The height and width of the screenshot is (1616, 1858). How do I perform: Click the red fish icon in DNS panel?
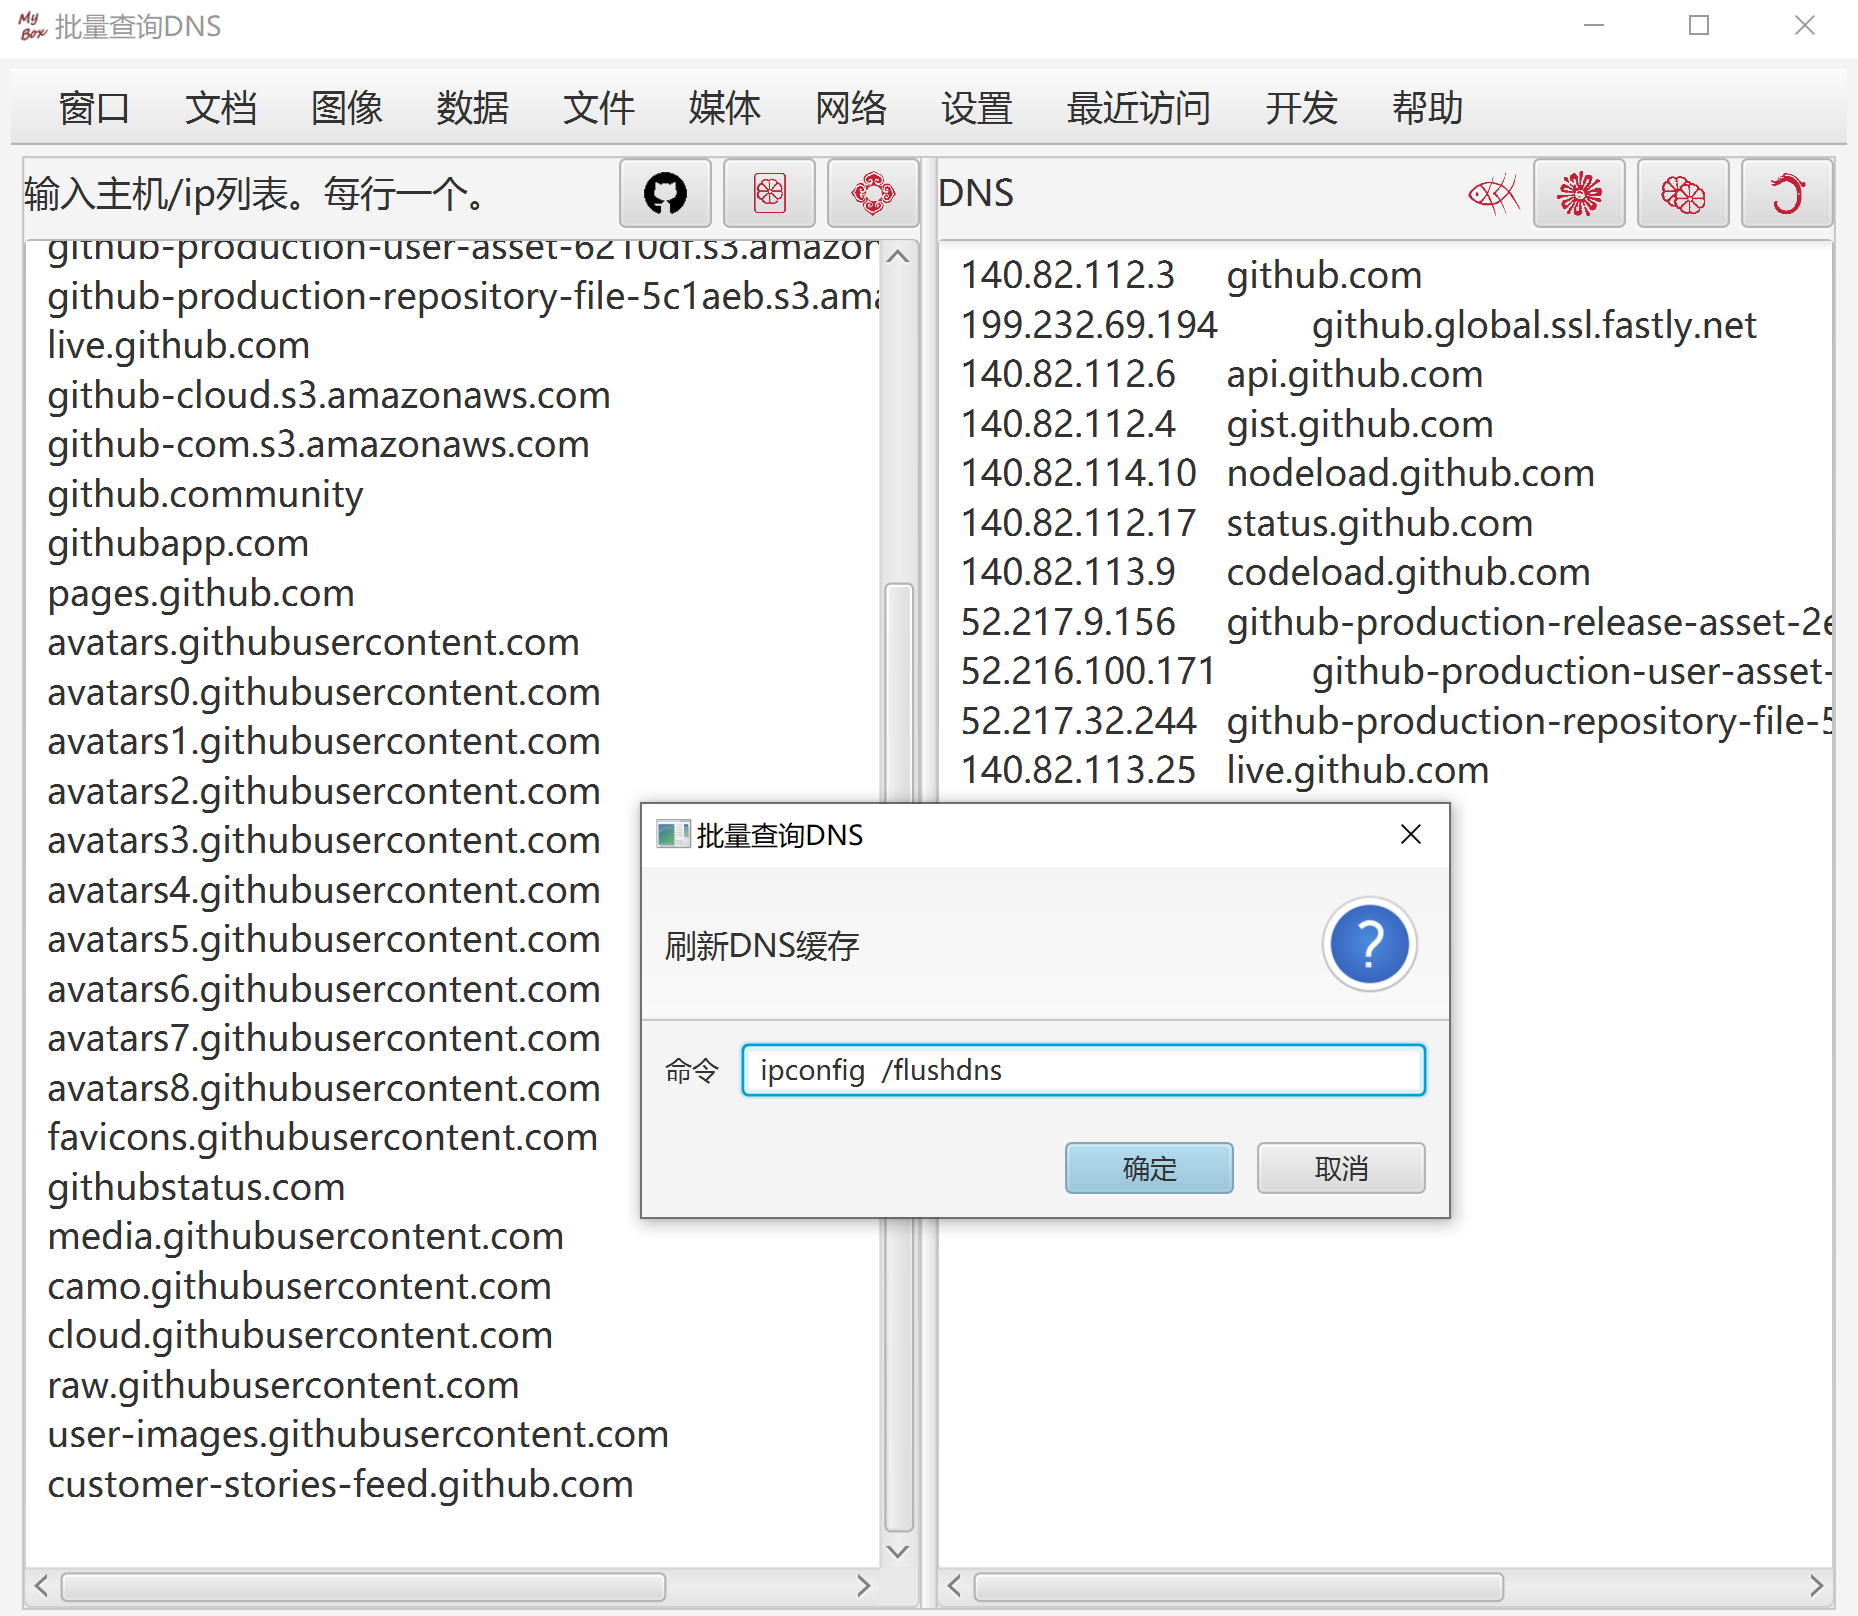1493,193
